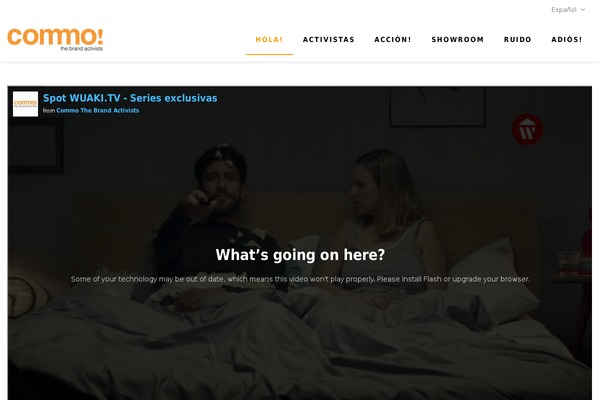Go to the HOLA! nav tab

(x=269, y=39)
